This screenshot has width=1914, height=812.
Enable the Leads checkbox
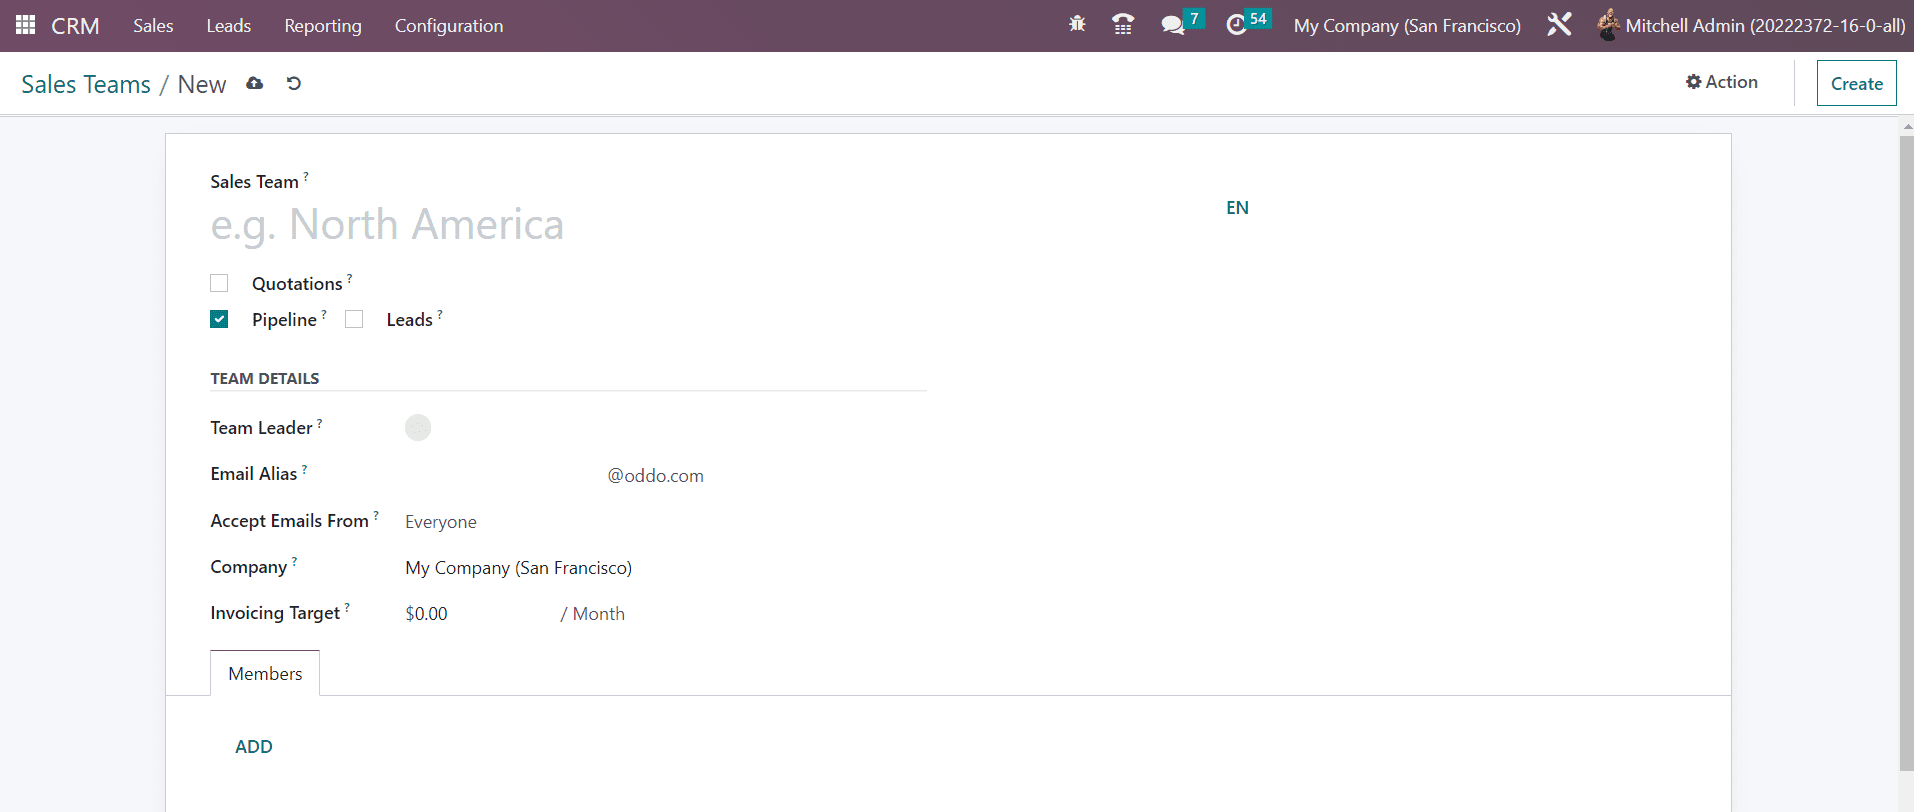pyautogui.click(x=354, y=319)
